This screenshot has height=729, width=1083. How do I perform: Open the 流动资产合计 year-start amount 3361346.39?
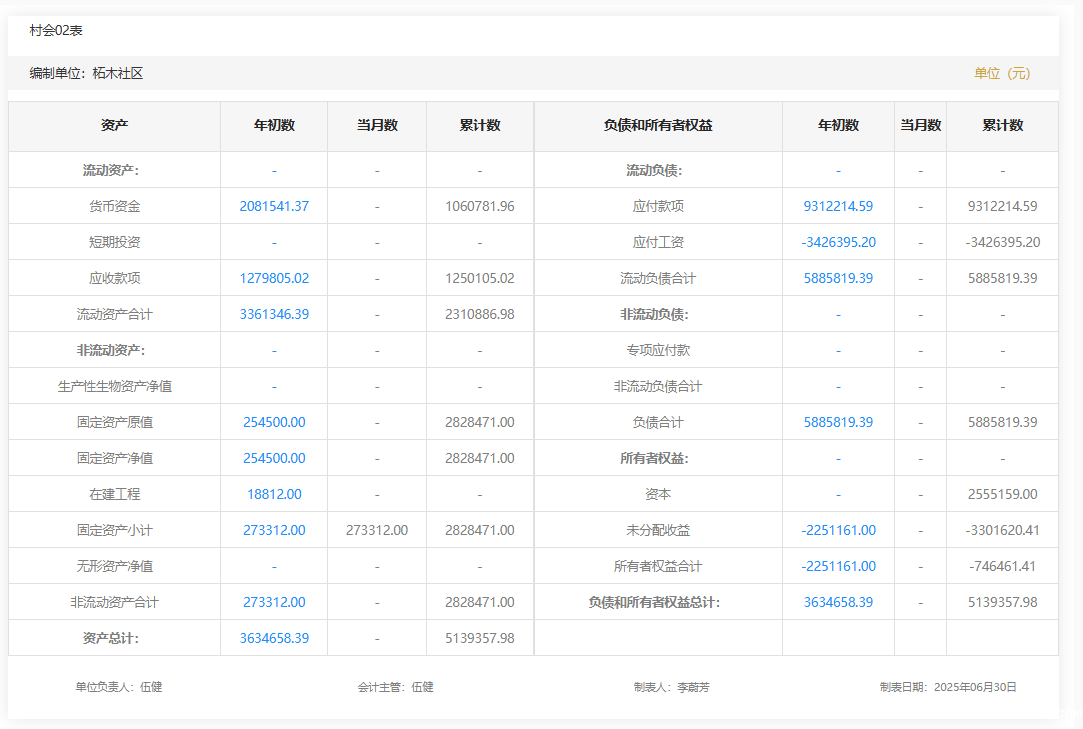coord(274,314)
